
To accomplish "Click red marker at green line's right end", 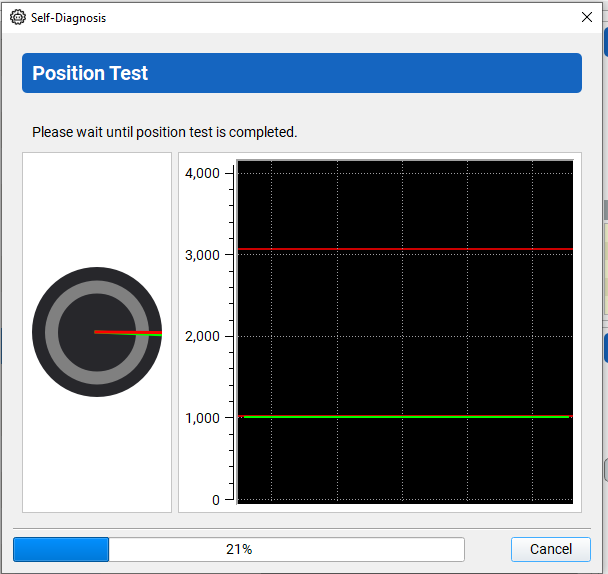I will coord(571,416).
